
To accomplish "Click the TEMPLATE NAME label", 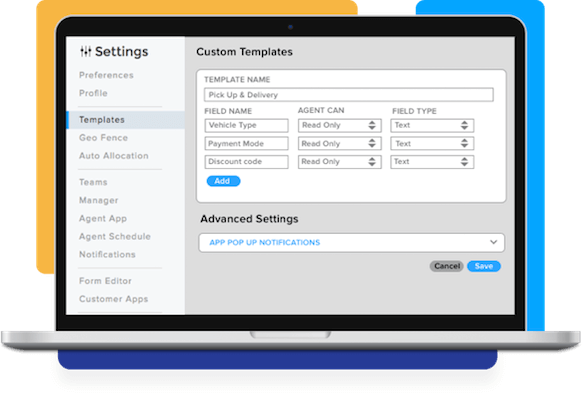I will click(x=237, y=79).
